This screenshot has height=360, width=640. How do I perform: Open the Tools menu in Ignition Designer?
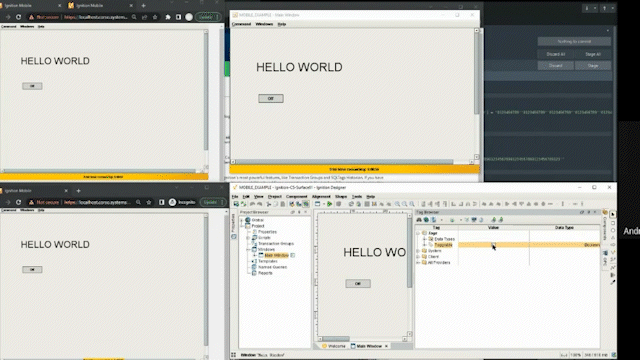coord(357,197)
